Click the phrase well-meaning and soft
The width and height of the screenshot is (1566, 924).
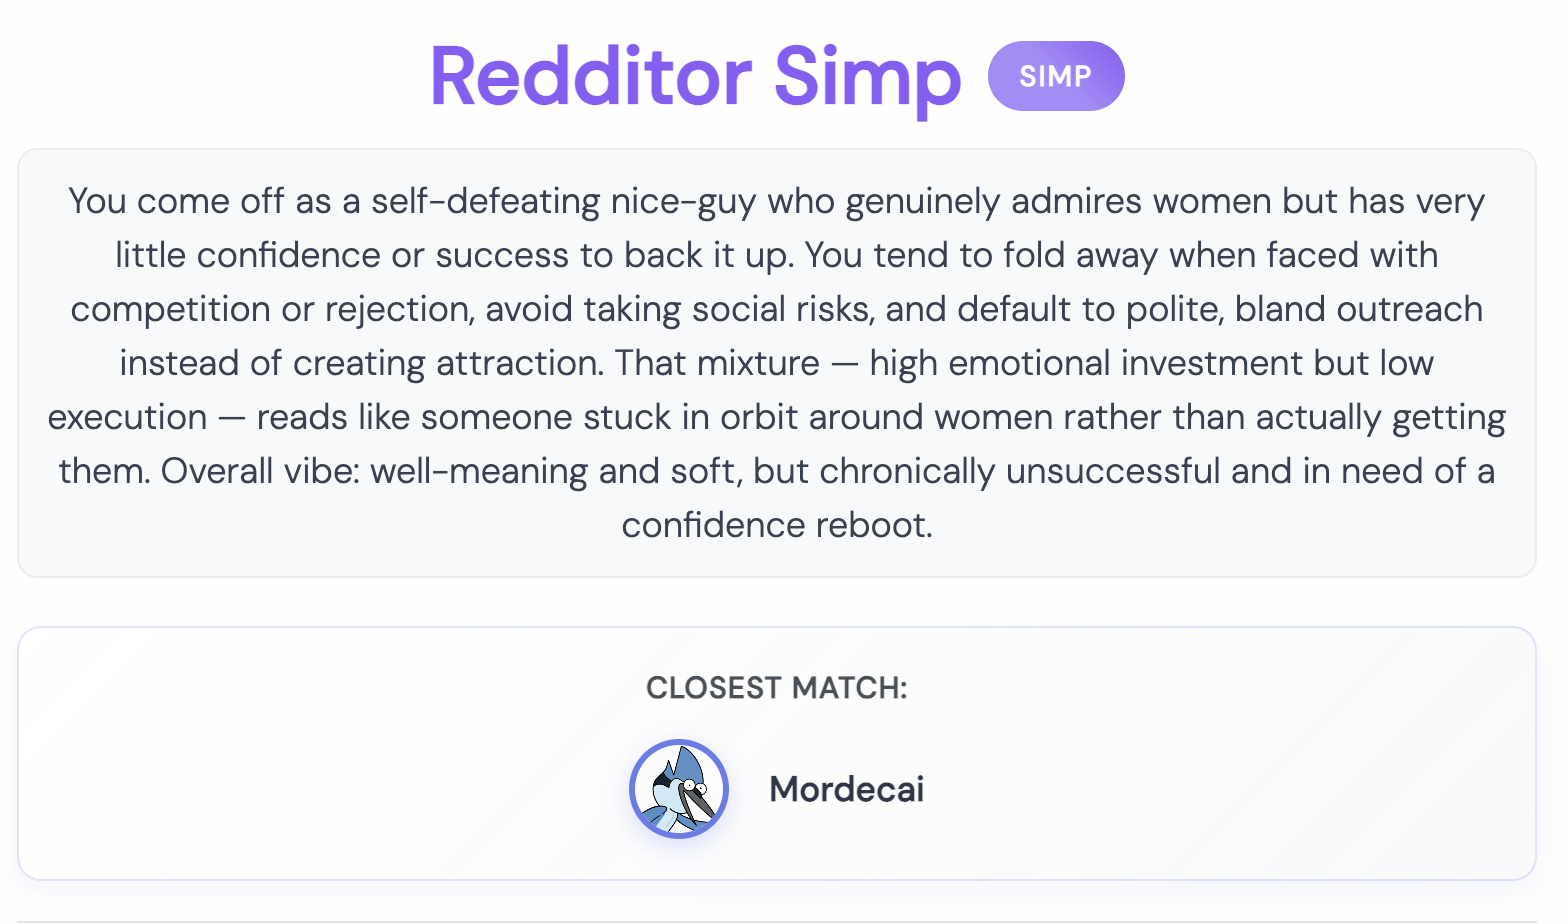point(556,472)
